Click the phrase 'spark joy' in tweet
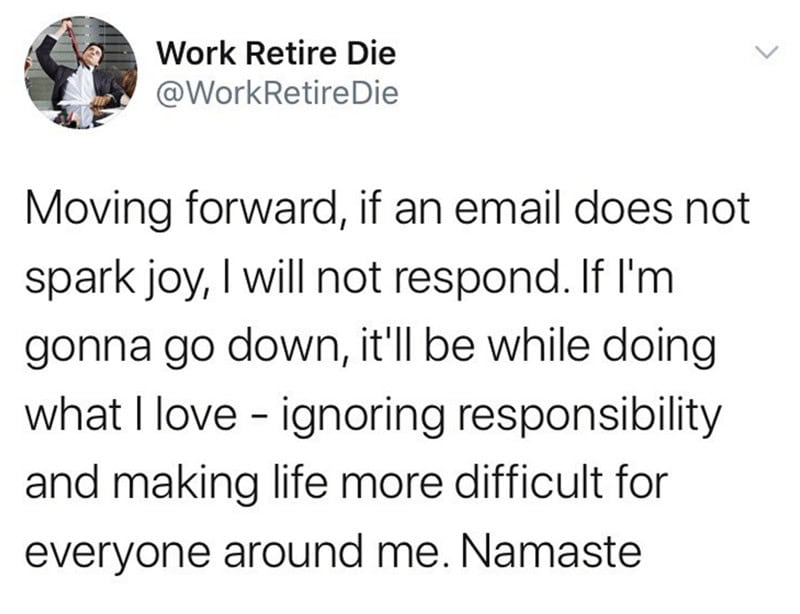Viewport: 800px width, 614px height. [x=112, y=279]
